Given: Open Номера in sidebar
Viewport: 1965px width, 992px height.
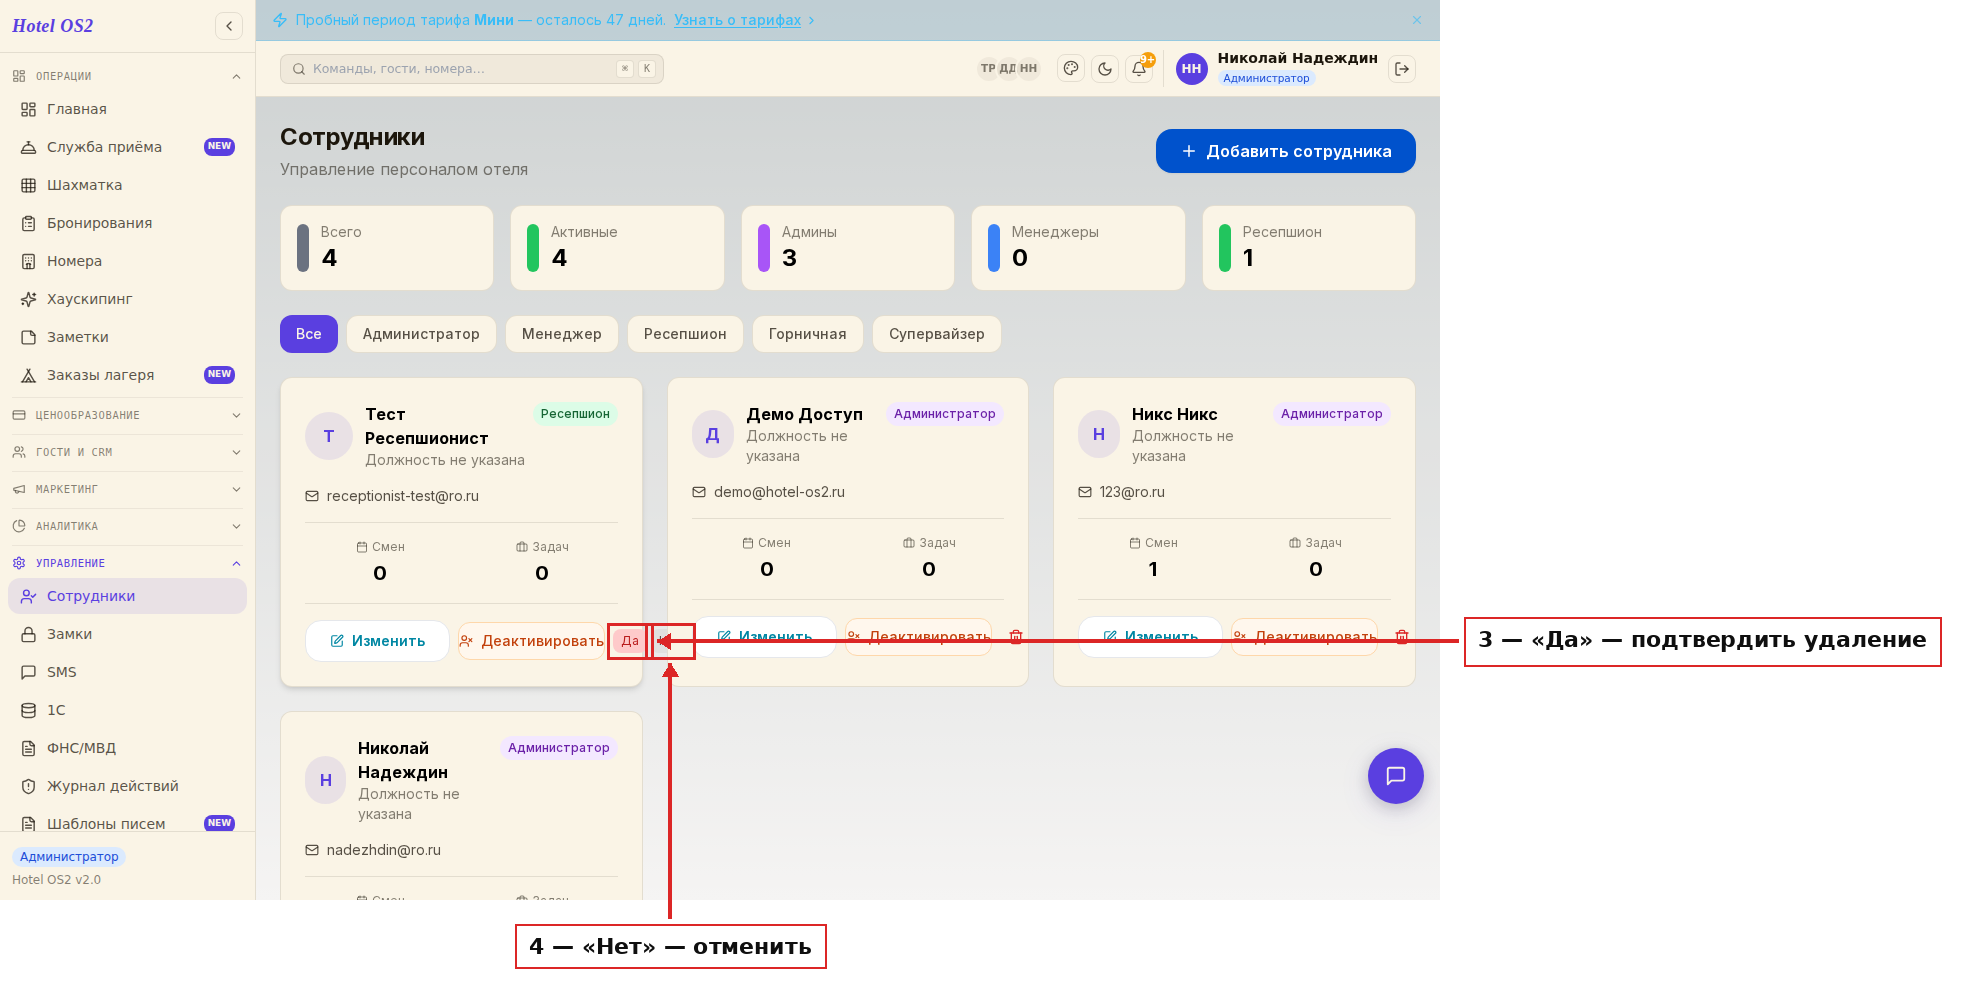Looking at the screenshot, I should (127, 261).
